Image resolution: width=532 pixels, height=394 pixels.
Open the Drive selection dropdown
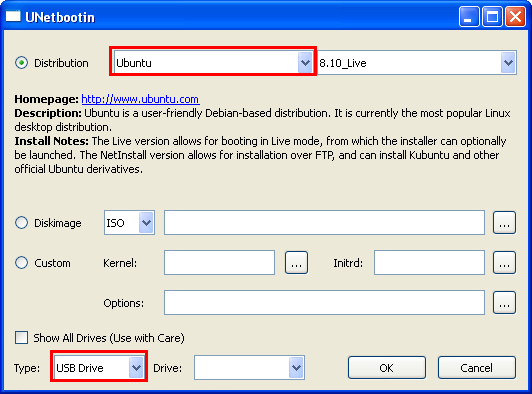[249, 367]
